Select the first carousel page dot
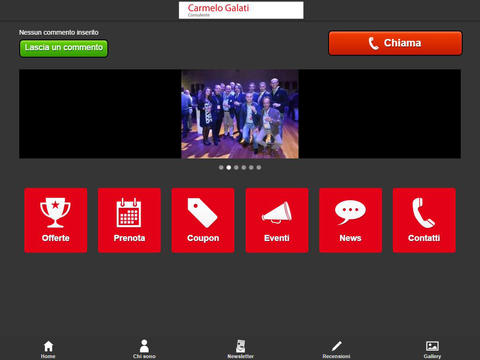This screenshot has height=360, width=480. tap(221, 167)
